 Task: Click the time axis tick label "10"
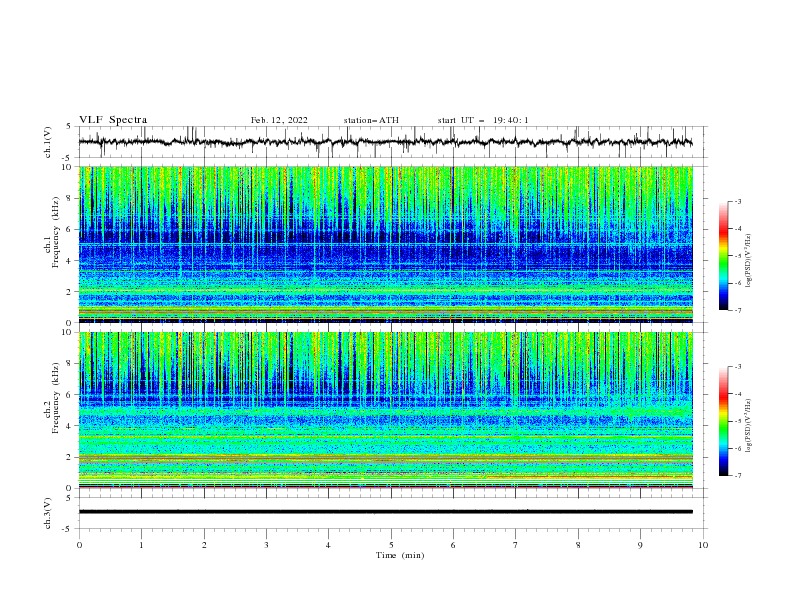[703, 545]
